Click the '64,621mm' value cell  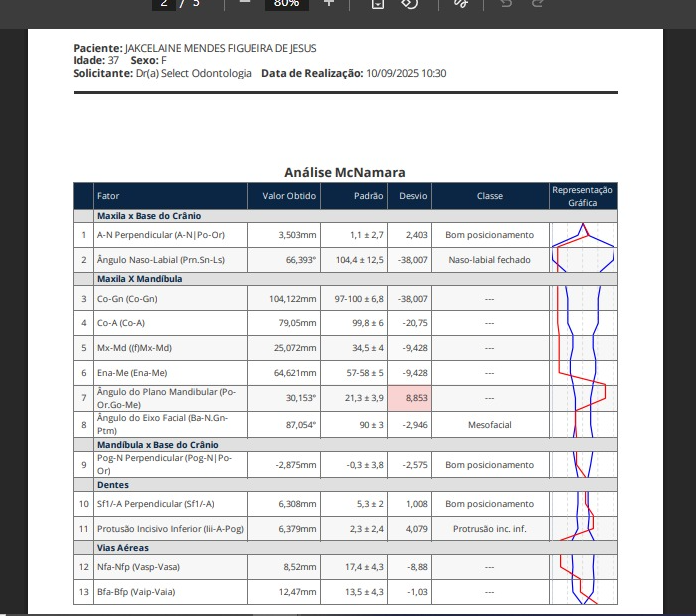point(284,373)
